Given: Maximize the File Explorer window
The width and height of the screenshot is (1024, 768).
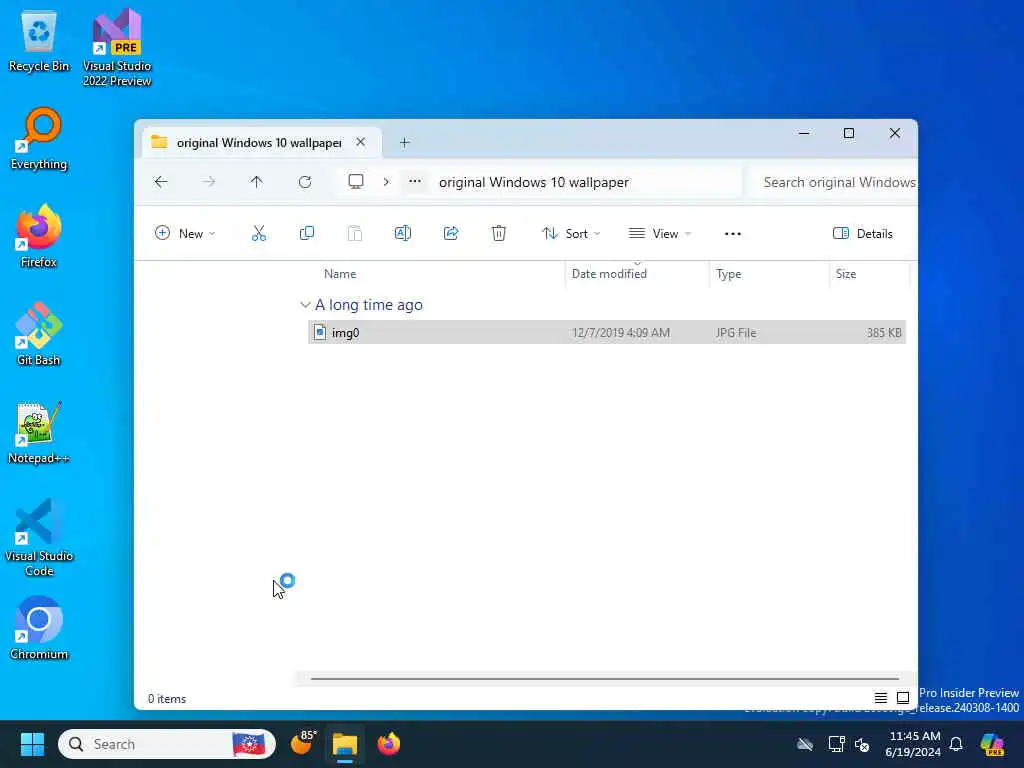Looking at the screenshot, I should point(849,133).
